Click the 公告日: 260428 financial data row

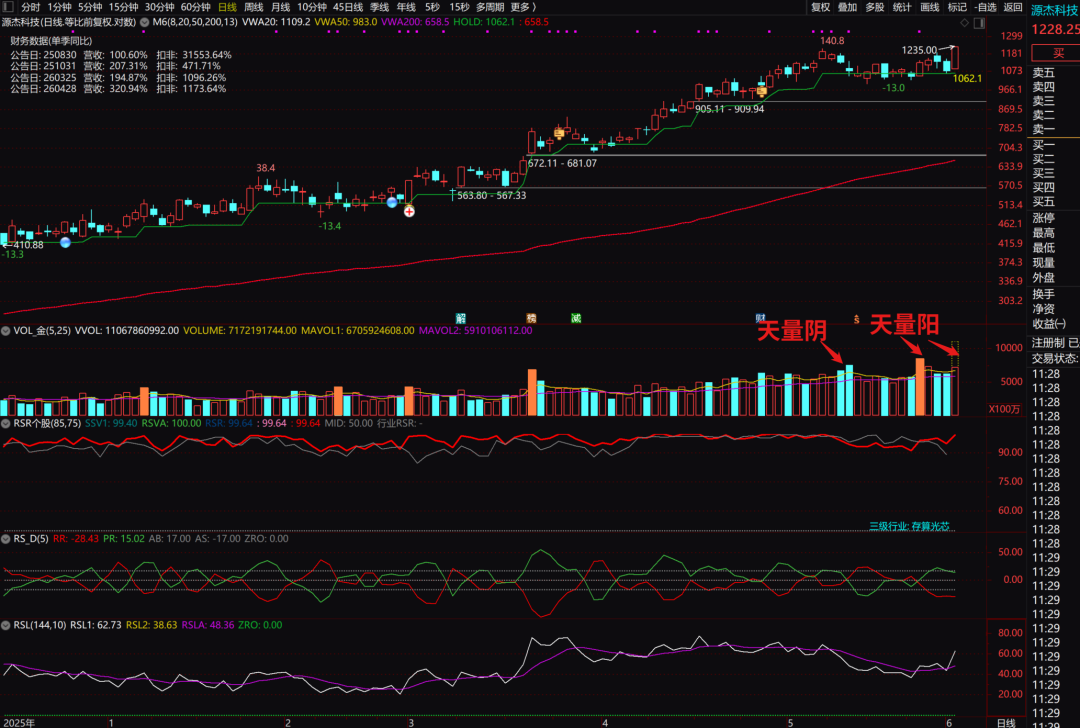pyautogui.click(x=118, y=89)
